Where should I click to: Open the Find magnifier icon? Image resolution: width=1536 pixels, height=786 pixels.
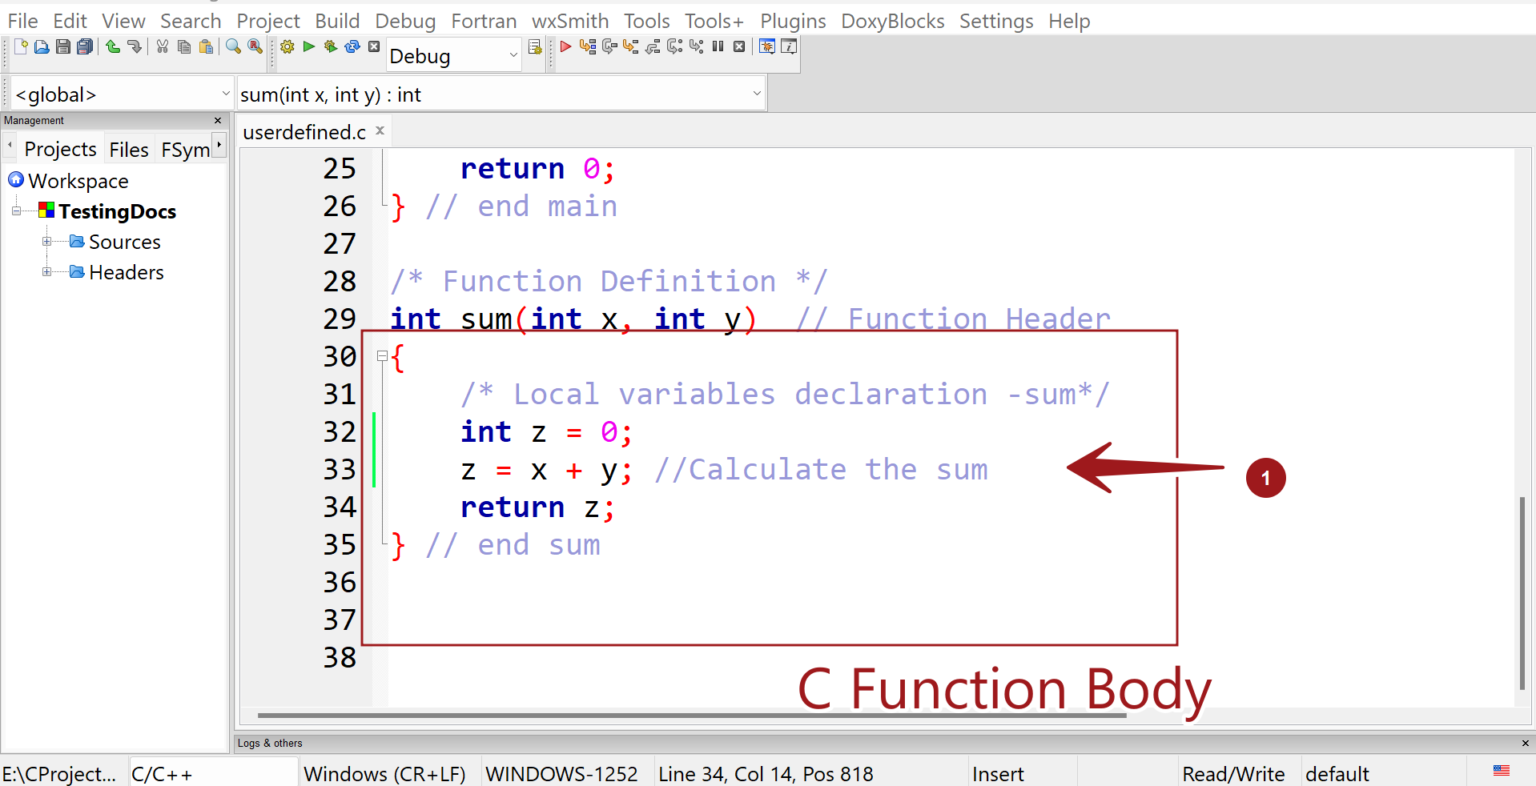click(x=233, y=47)
